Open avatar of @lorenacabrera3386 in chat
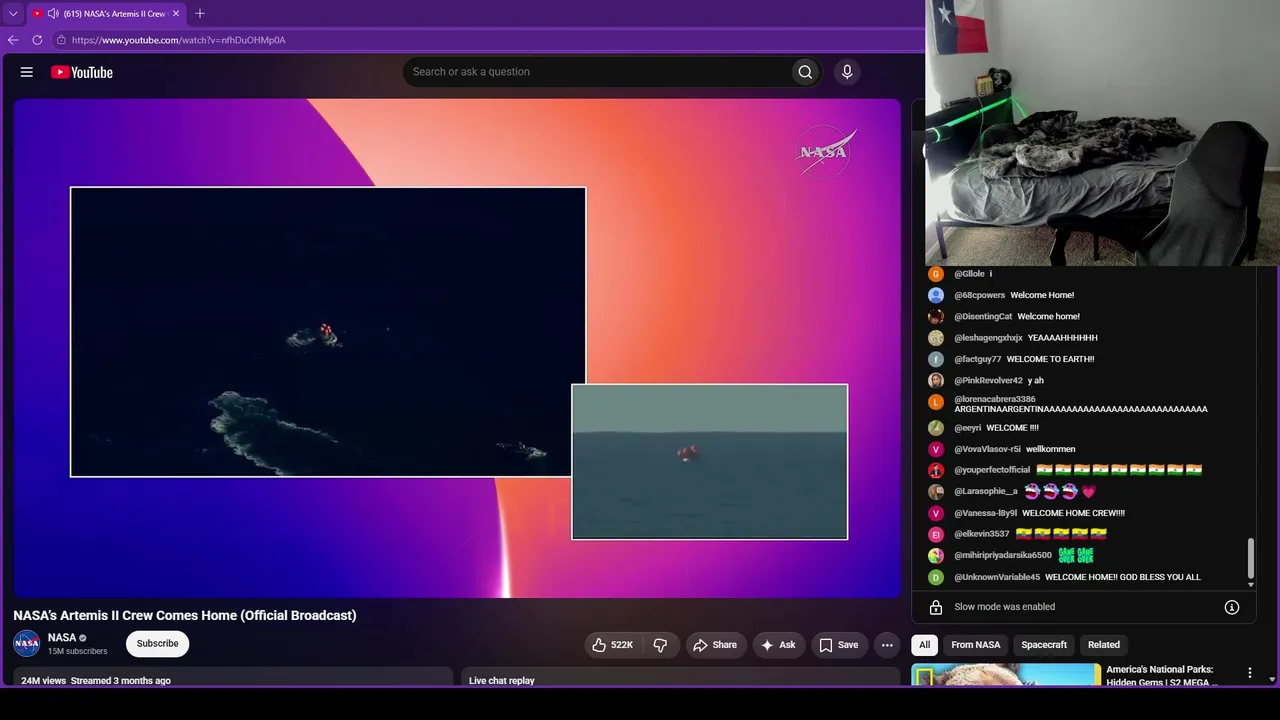 tap(936, 402)
